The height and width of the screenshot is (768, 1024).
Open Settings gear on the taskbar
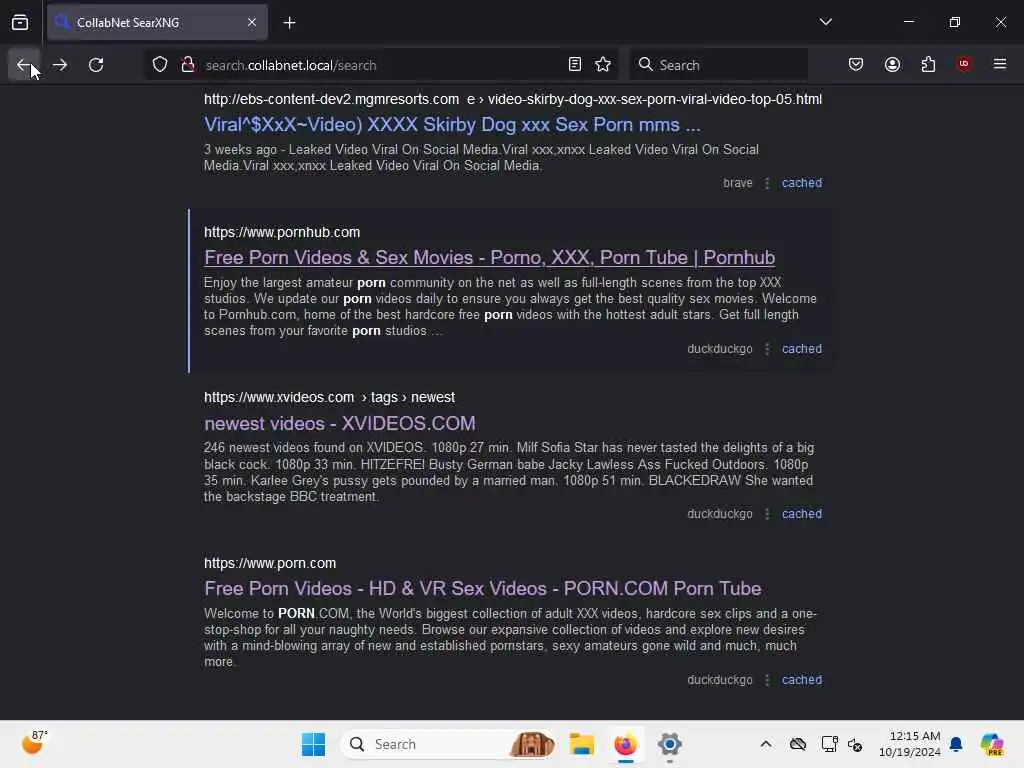[x=669, y=744]
